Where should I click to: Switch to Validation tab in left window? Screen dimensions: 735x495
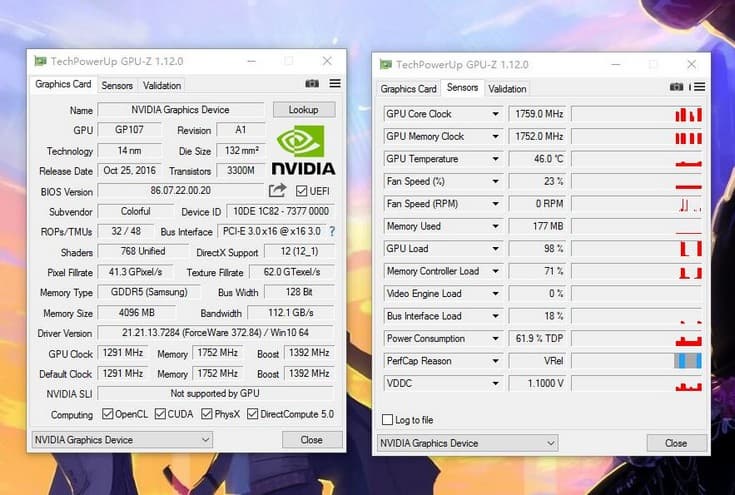point(162,86)
